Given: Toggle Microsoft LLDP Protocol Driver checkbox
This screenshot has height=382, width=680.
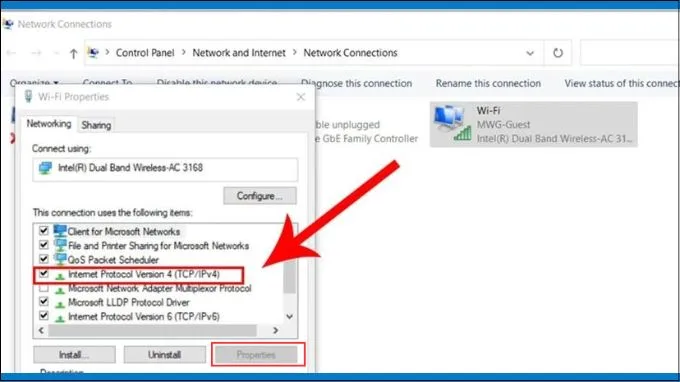Looking at the screenshot, I should 43,301.
